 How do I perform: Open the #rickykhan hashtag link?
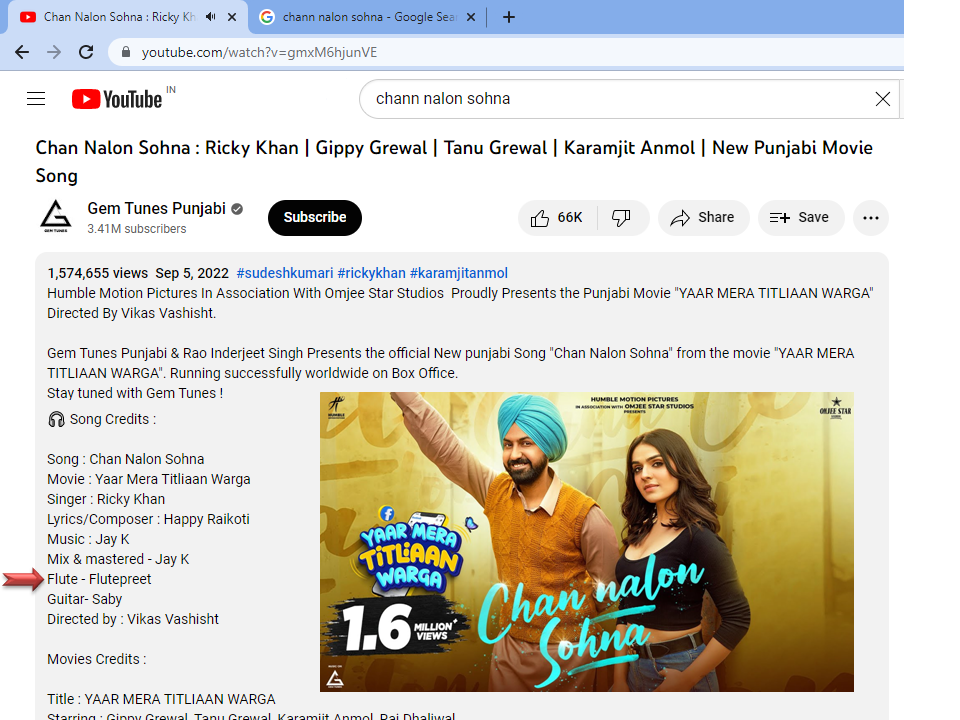tap(371, 273)
